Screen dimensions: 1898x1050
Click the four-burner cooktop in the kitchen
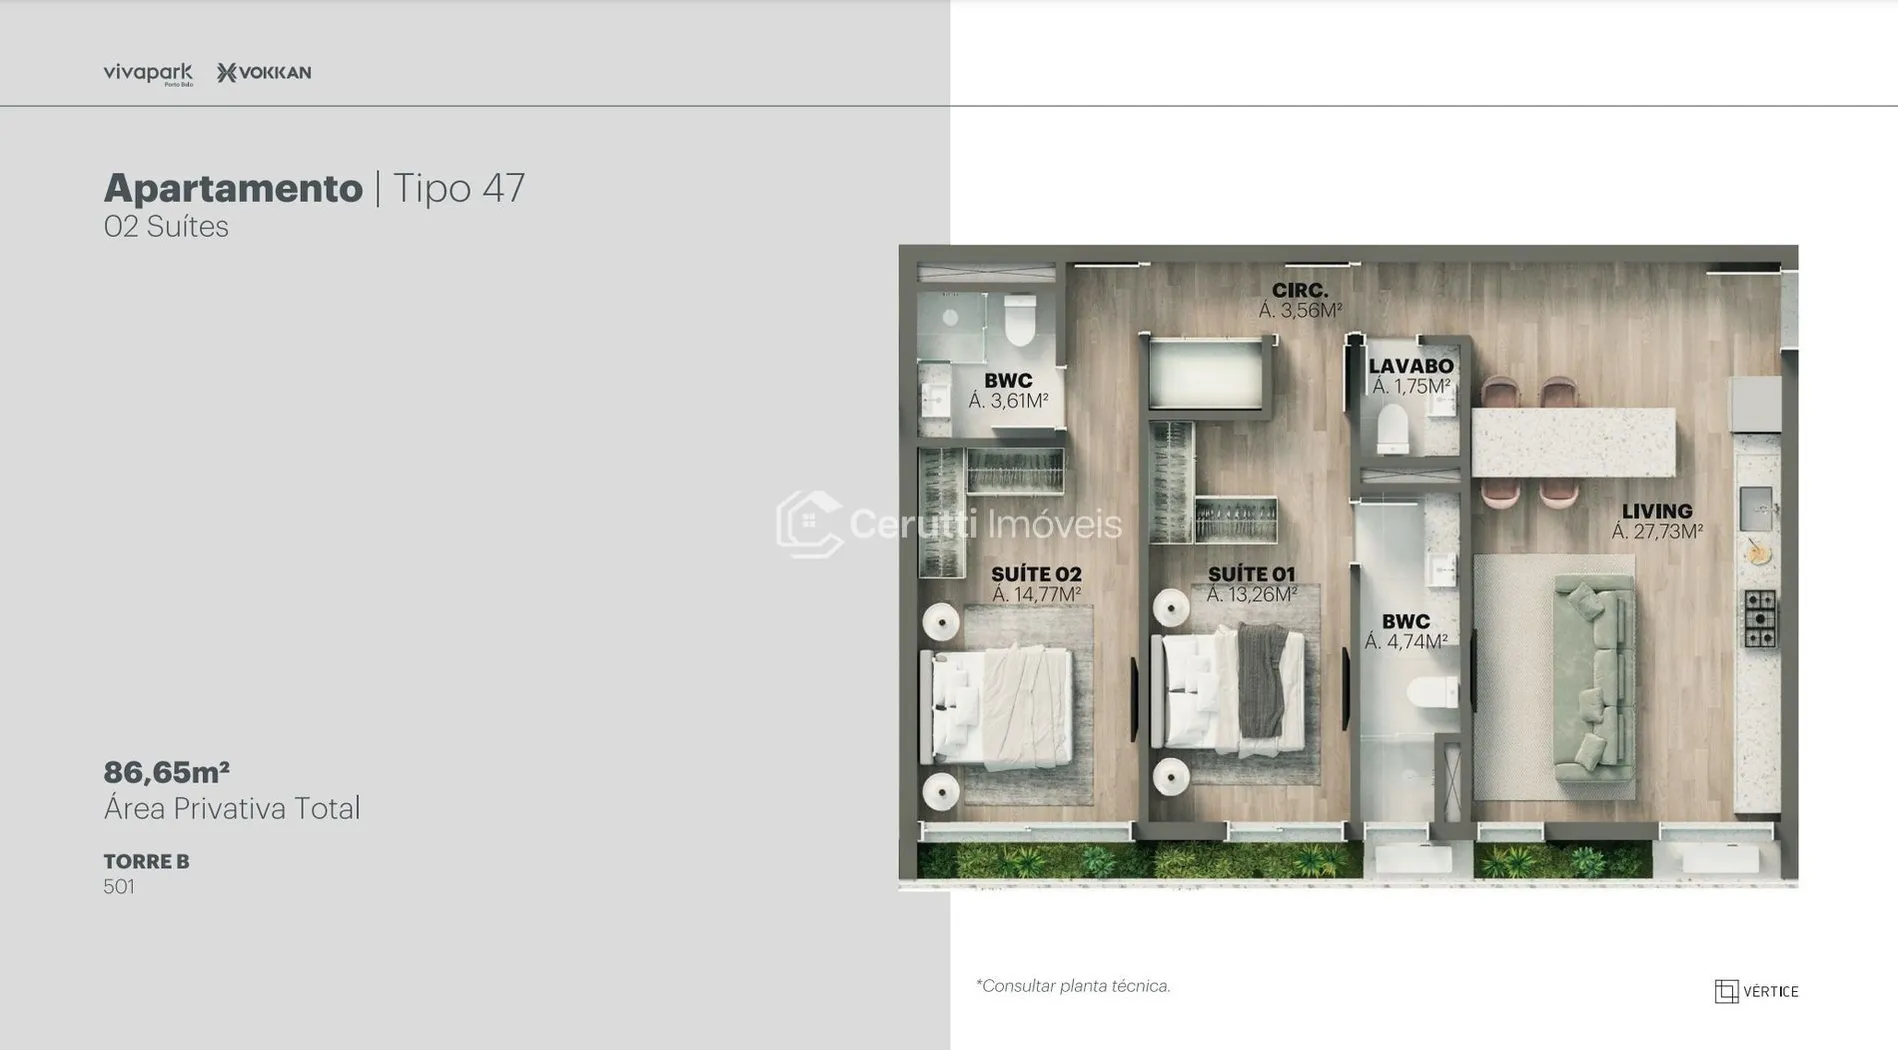point(1760,618)
